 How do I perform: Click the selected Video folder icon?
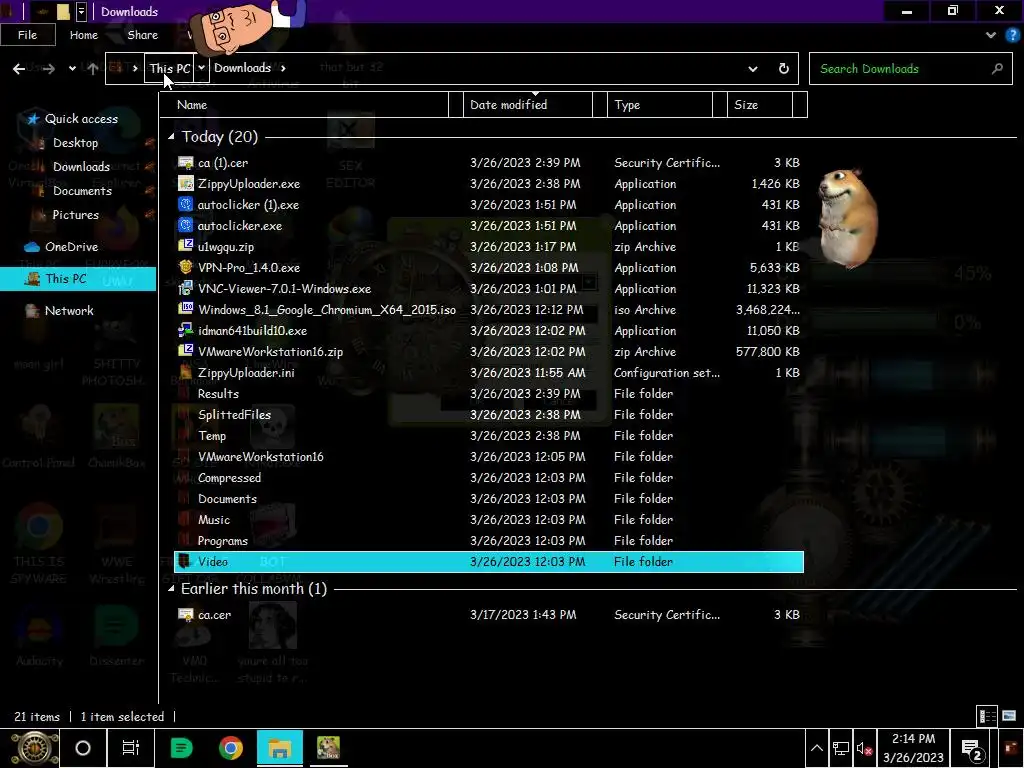point(185,562)
